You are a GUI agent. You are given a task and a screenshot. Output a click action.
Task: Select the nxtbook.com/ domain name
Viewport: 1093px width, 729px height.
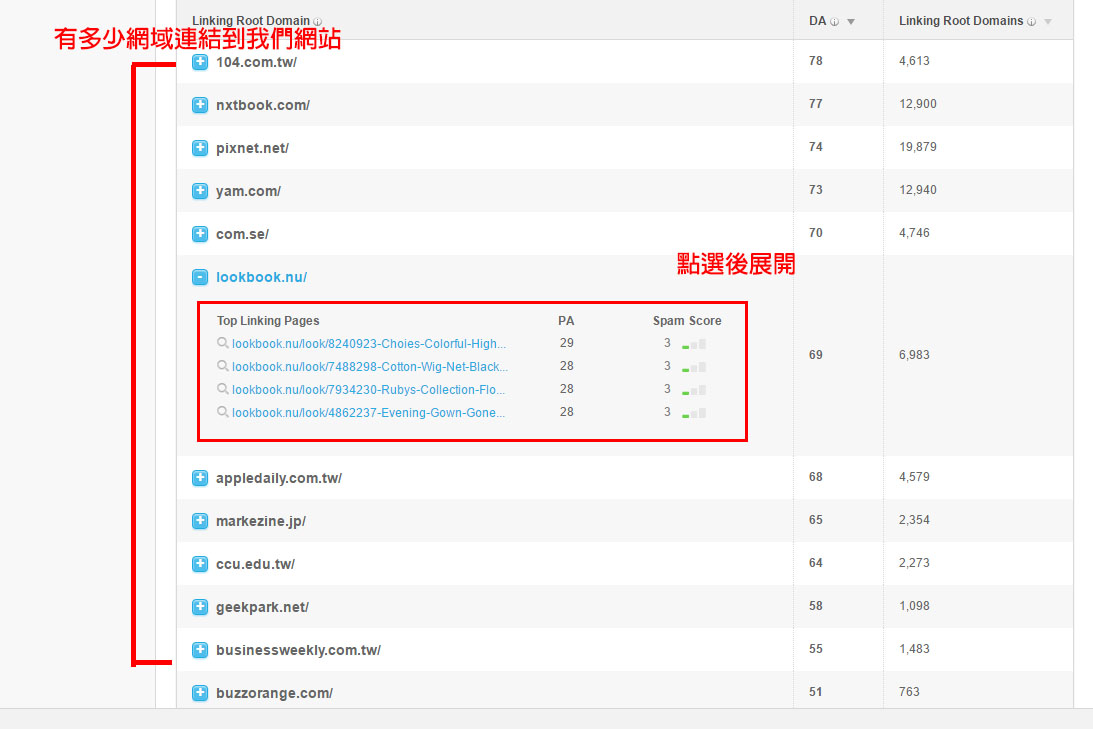point(263,105)
